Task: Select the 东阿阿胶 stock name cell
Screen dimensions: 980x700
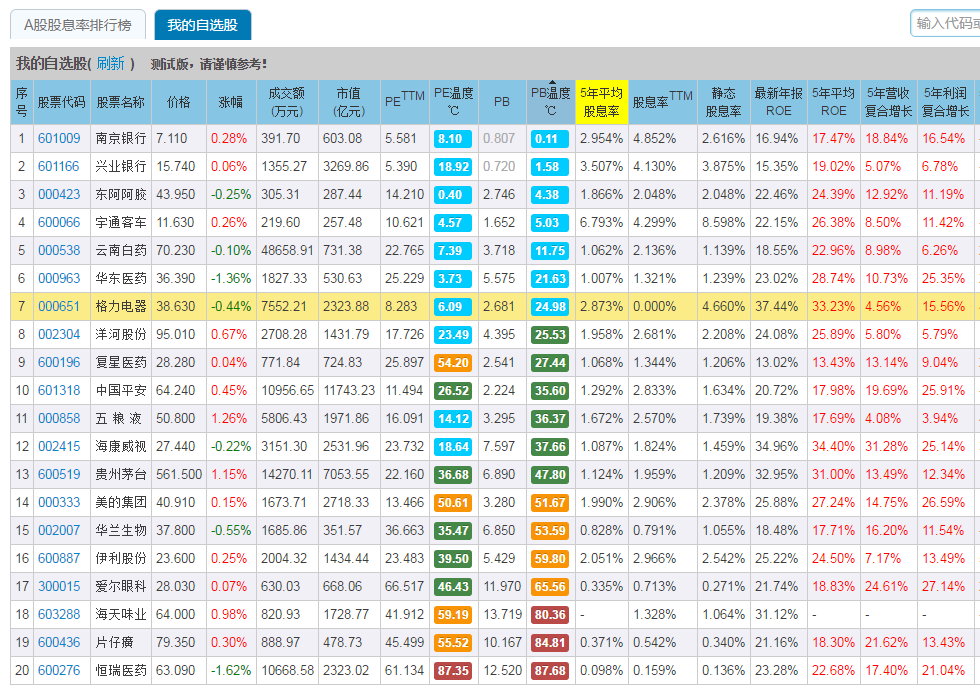Action: tap(121, 194)
